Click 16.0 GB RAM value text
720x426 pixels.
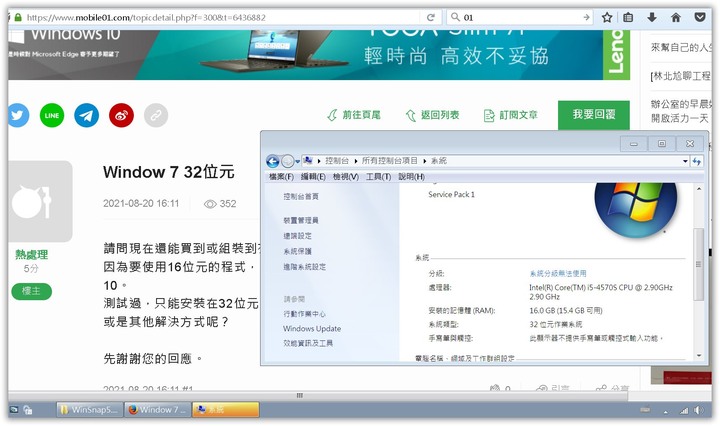pyautogui.click(x=566, y=311)
